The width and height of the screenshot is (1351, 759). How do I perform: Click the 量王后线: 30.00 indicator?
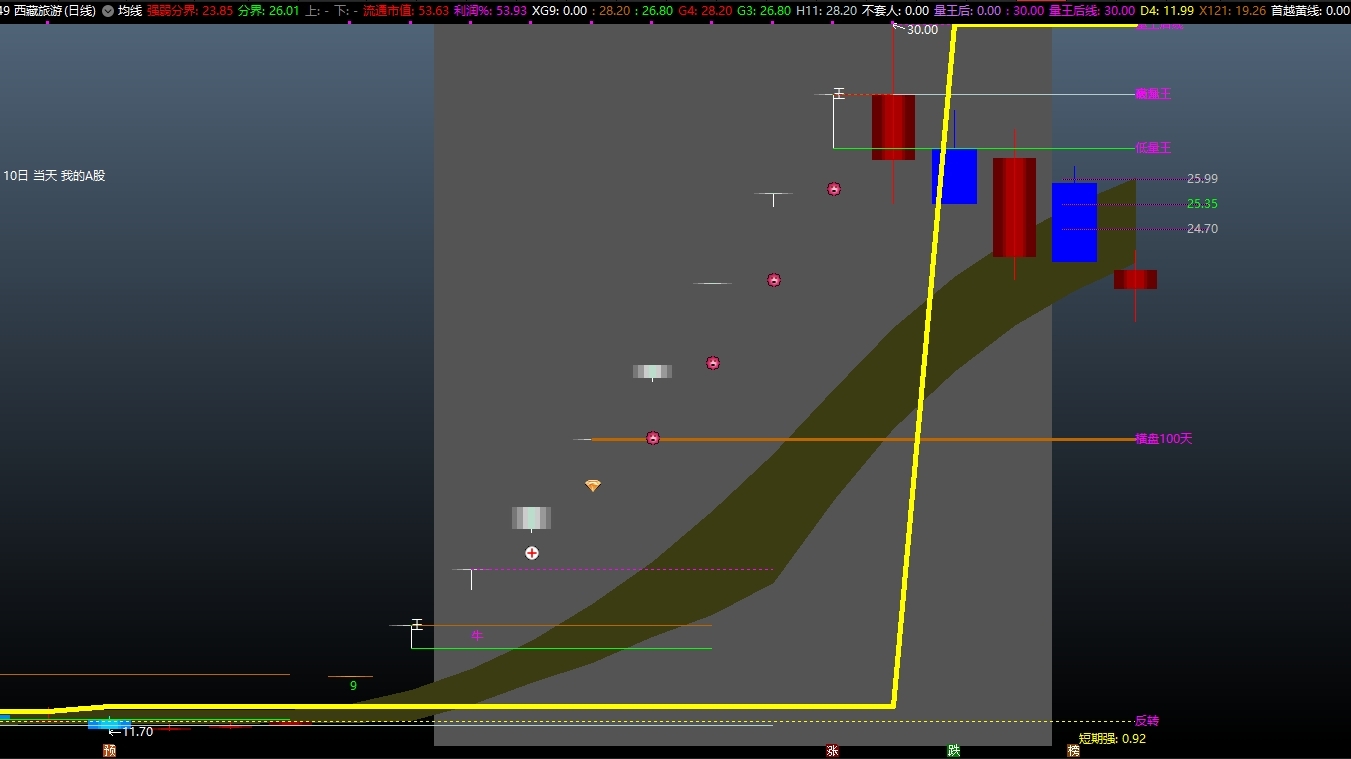[1092, 11]
